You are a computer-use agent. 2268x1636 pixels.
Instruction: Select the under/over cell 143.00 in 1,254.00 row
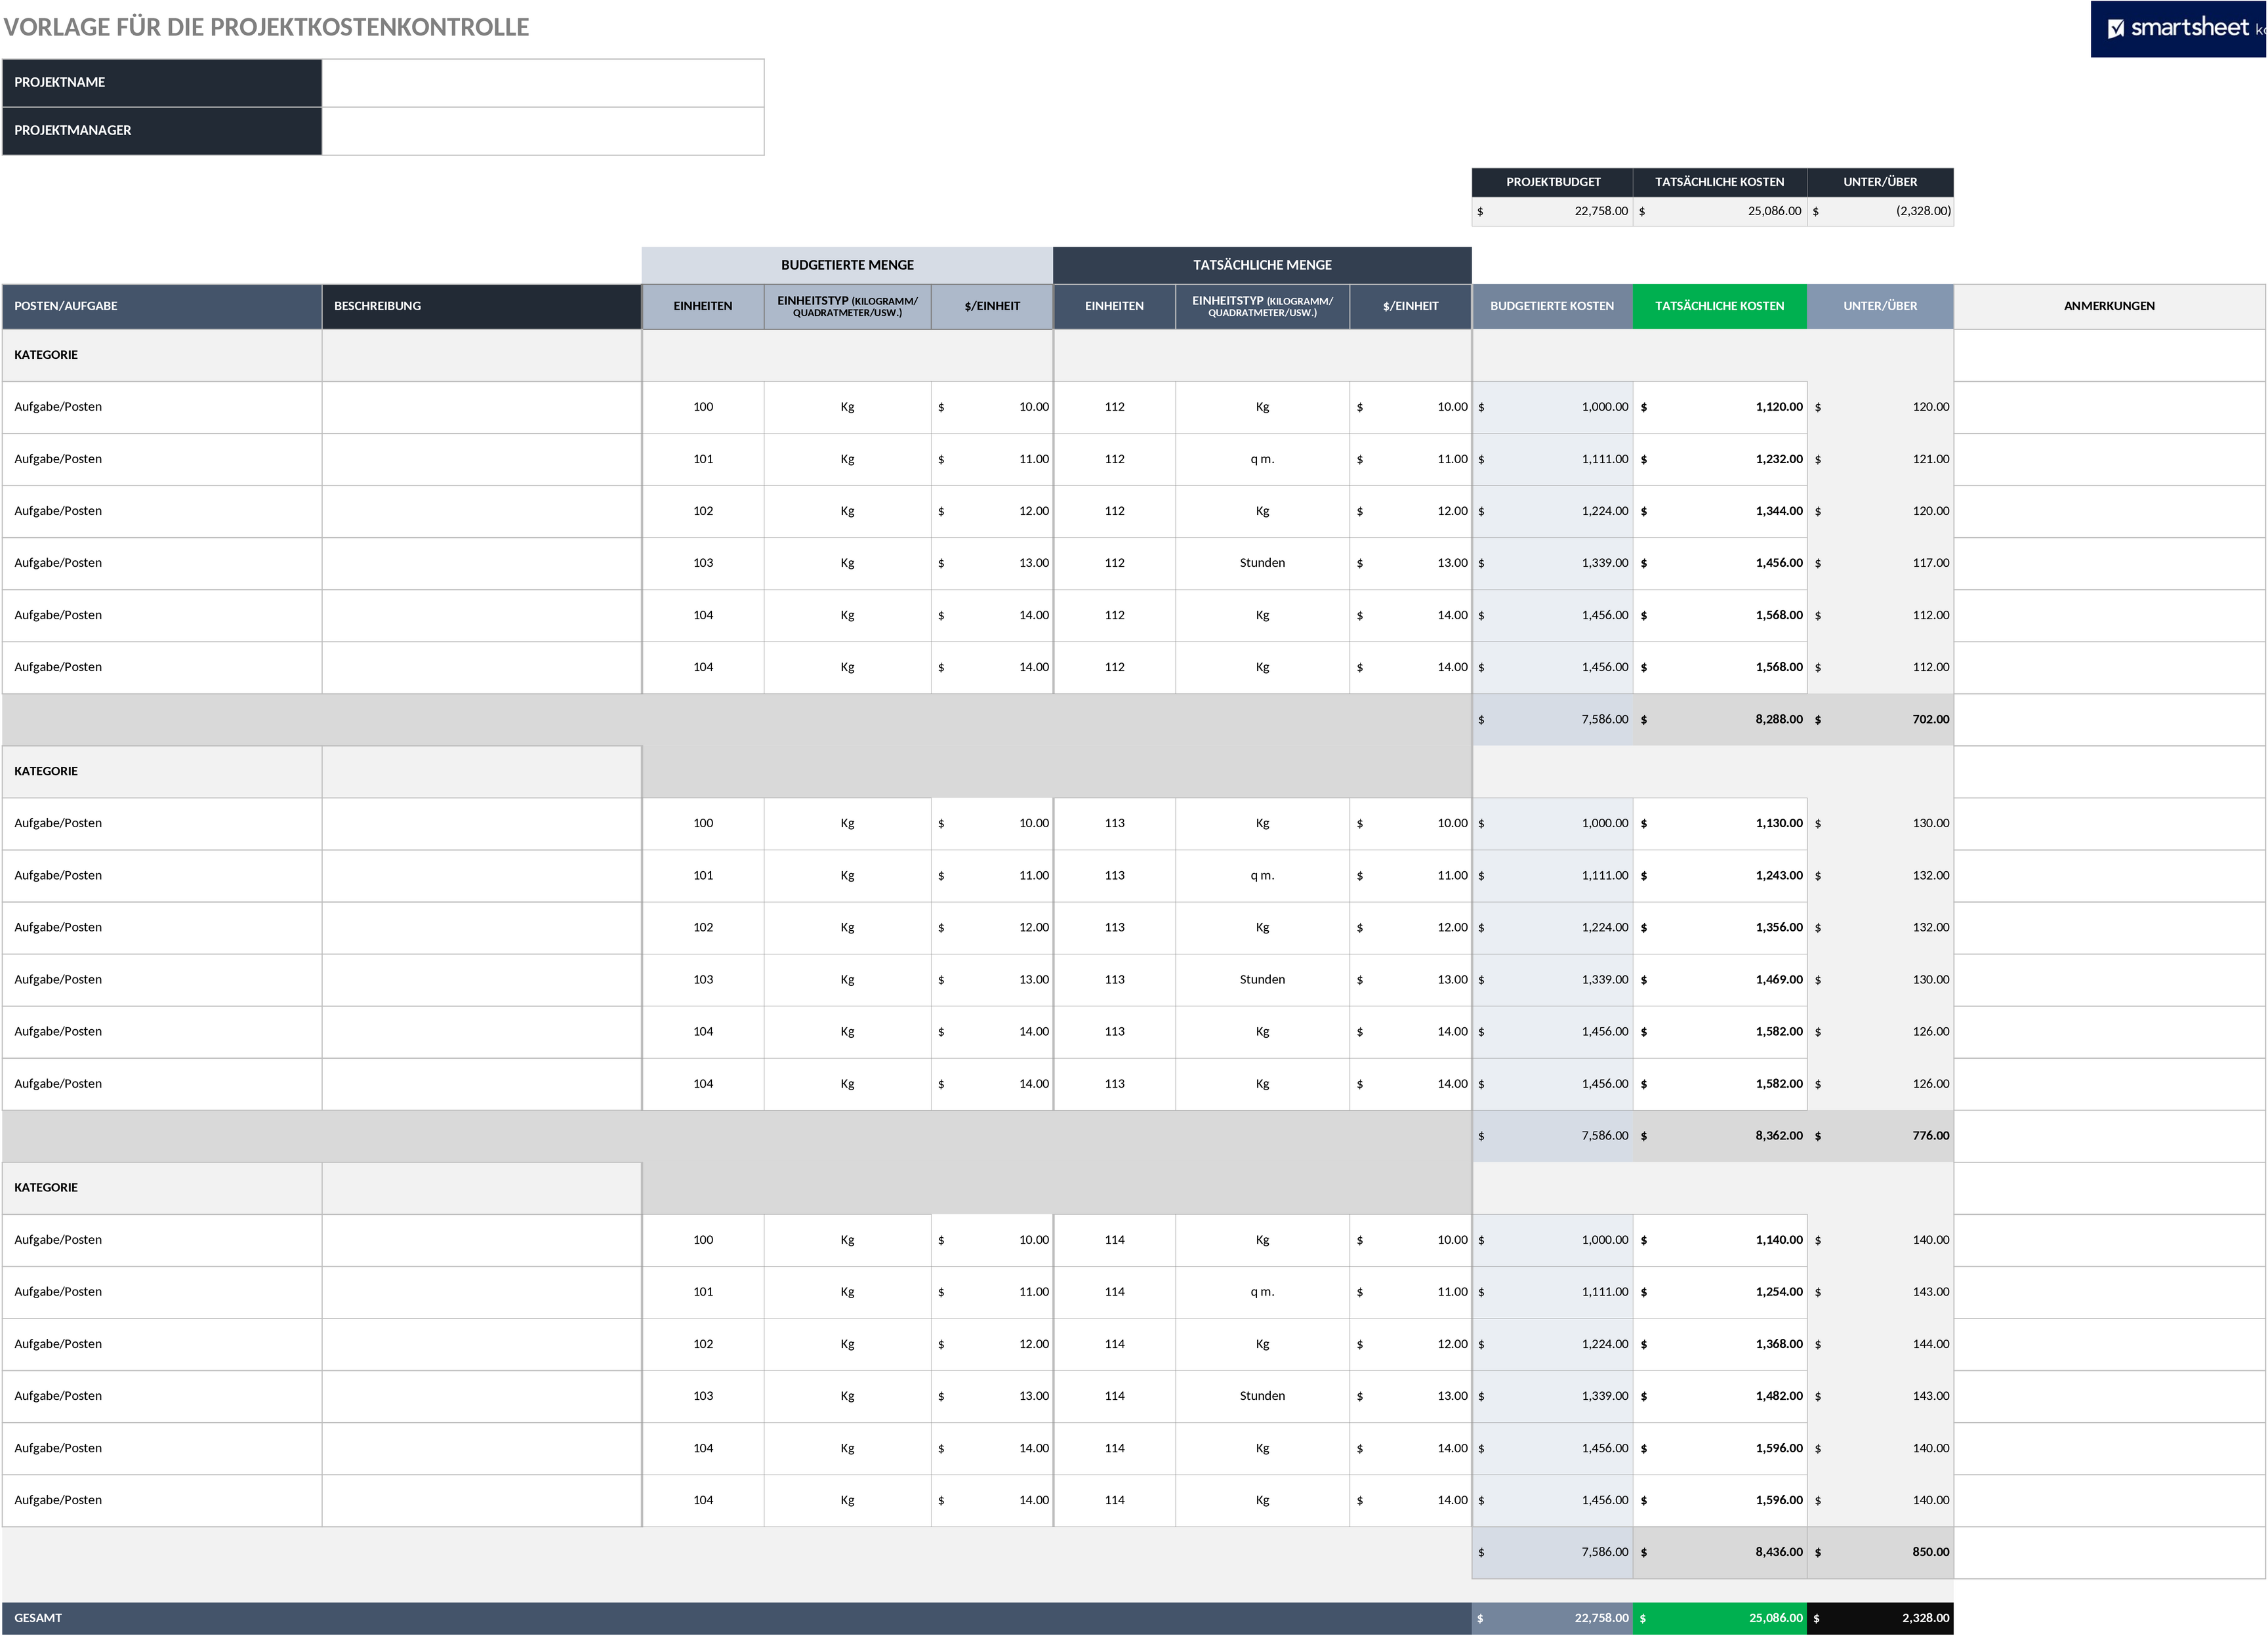(1880, 1292)
